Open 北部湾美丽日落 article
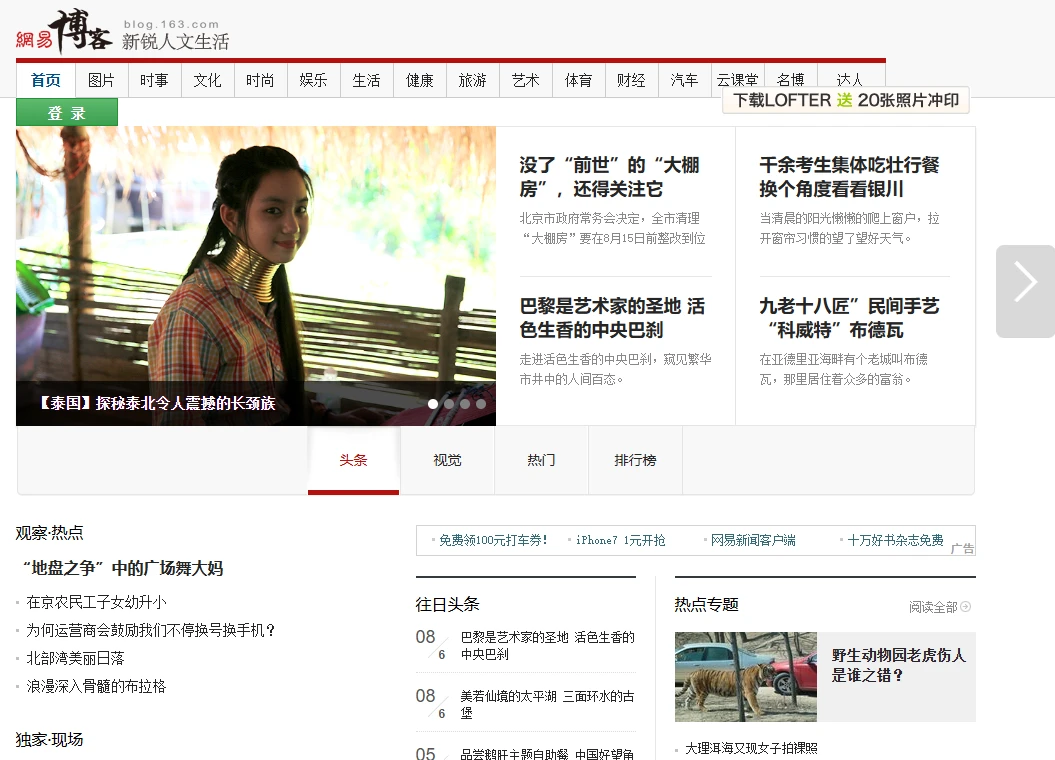Image resolution: width=1055 pixels, height=760 pixels. pyautogui.click(x=75, y=658)
